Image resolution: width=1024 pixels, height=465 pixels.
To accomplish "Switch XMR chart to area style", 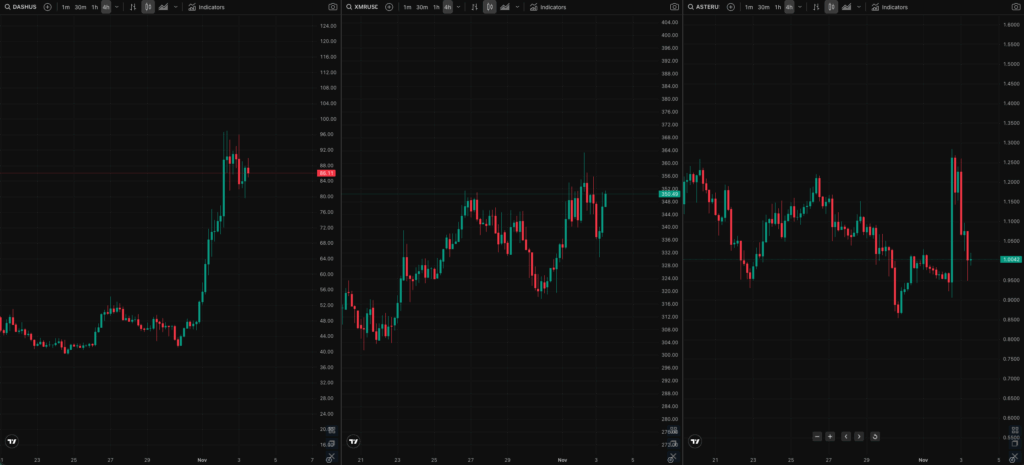I will (504, 7).
